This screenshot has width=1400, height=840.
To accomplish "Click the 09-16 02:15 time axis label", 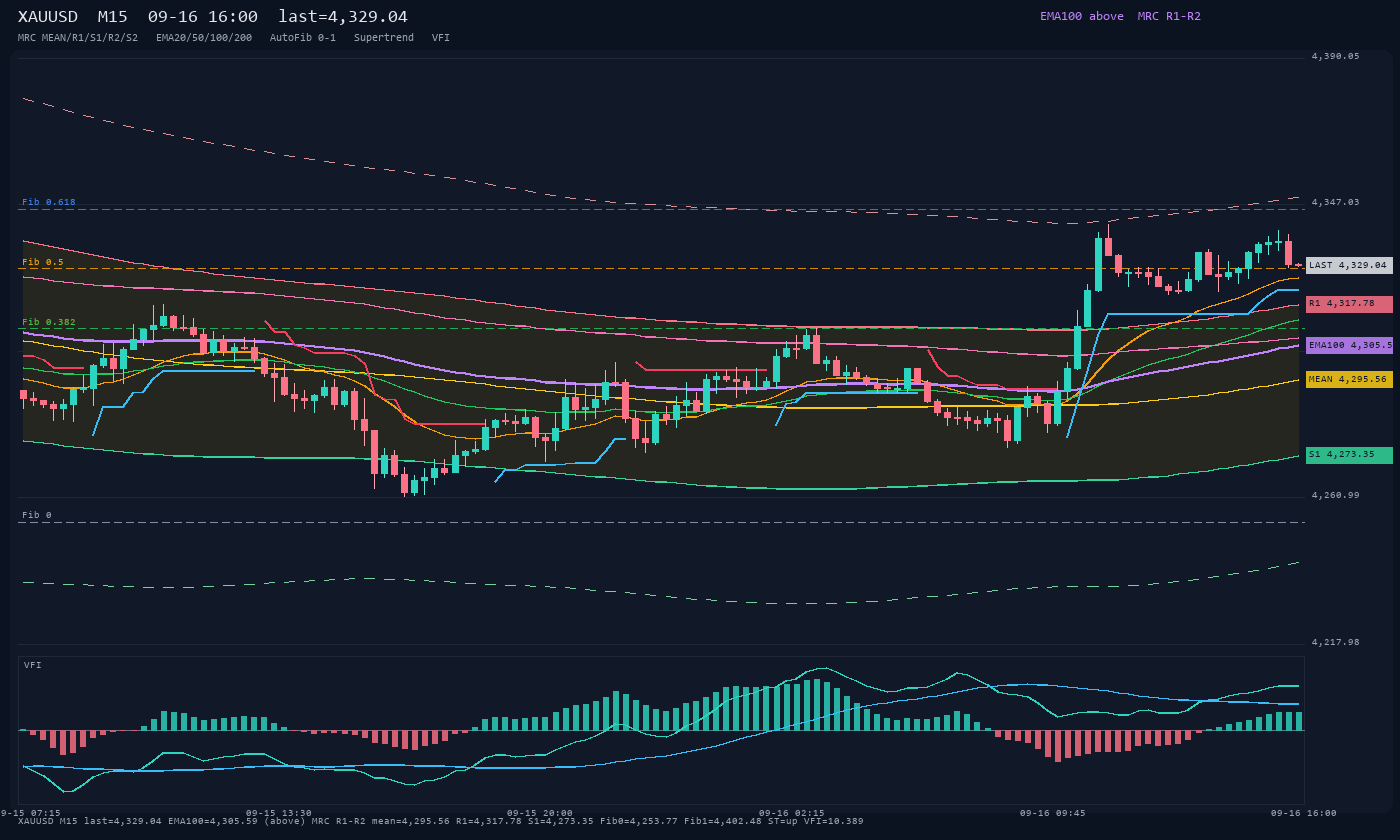I will (x=792, y=813).
